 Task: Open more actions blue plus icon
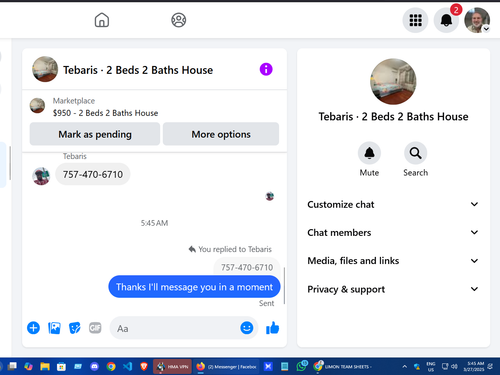(33, 328)
